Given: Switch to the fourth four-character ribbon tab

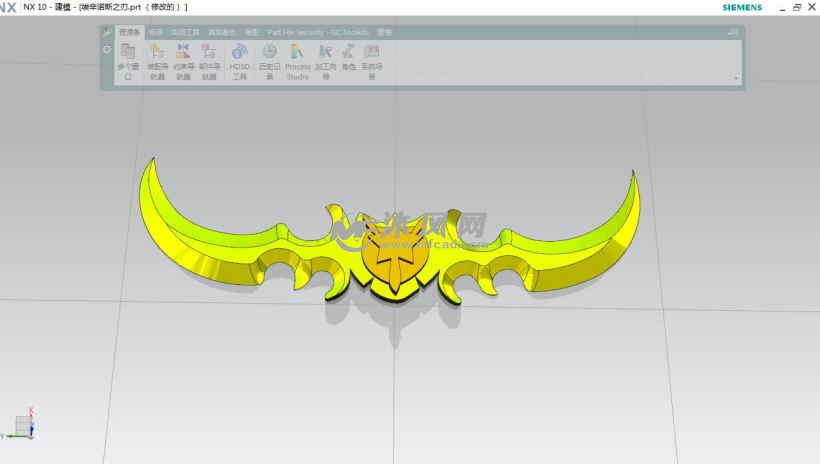Looking at the screenshot, I should (x=222, y=32).
